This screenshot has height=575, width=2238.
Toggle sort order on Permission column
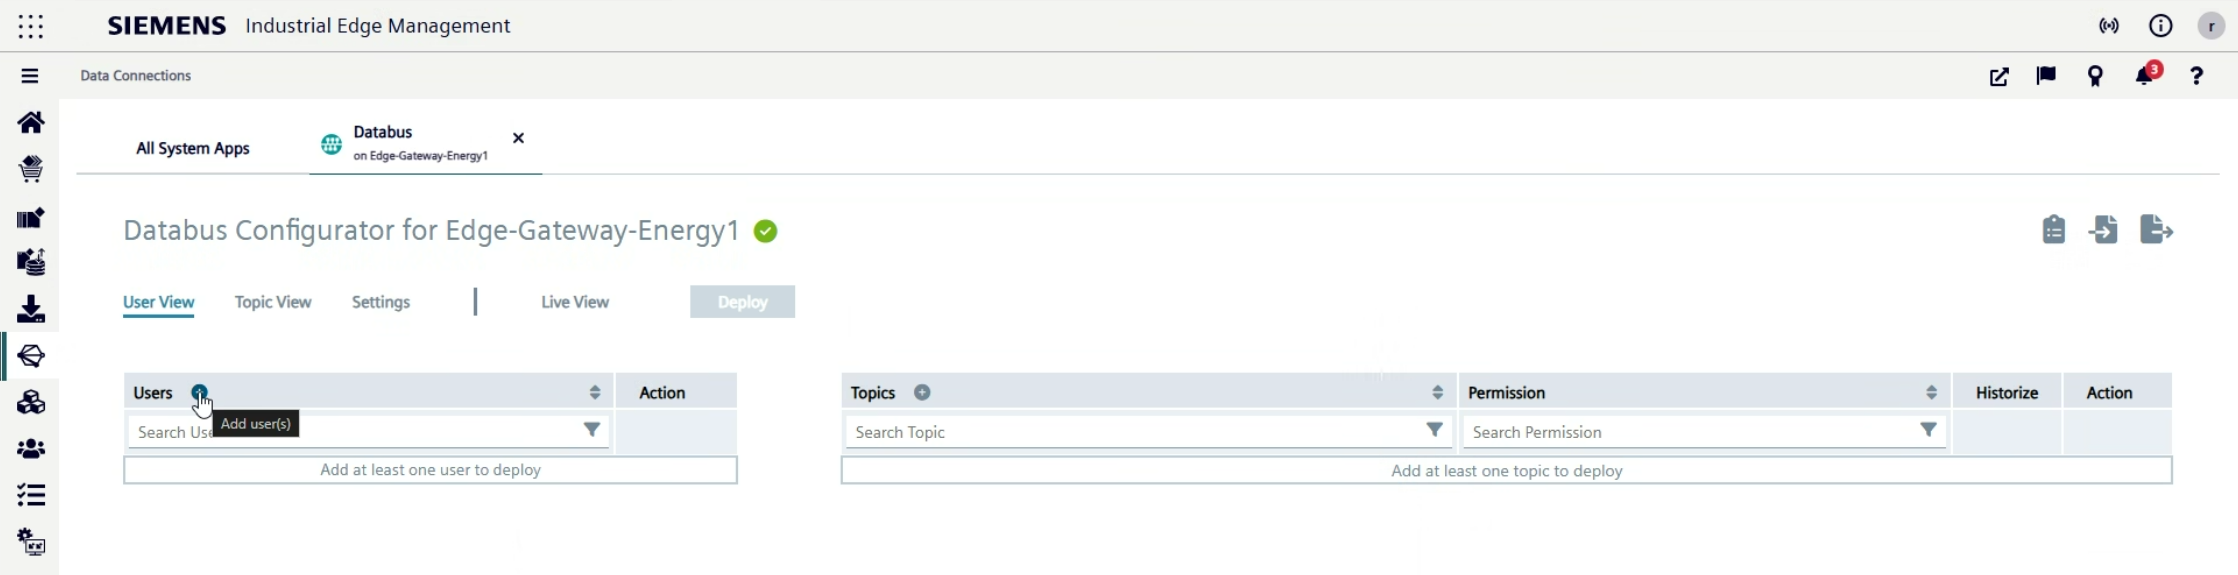(x=1931, y=393)
